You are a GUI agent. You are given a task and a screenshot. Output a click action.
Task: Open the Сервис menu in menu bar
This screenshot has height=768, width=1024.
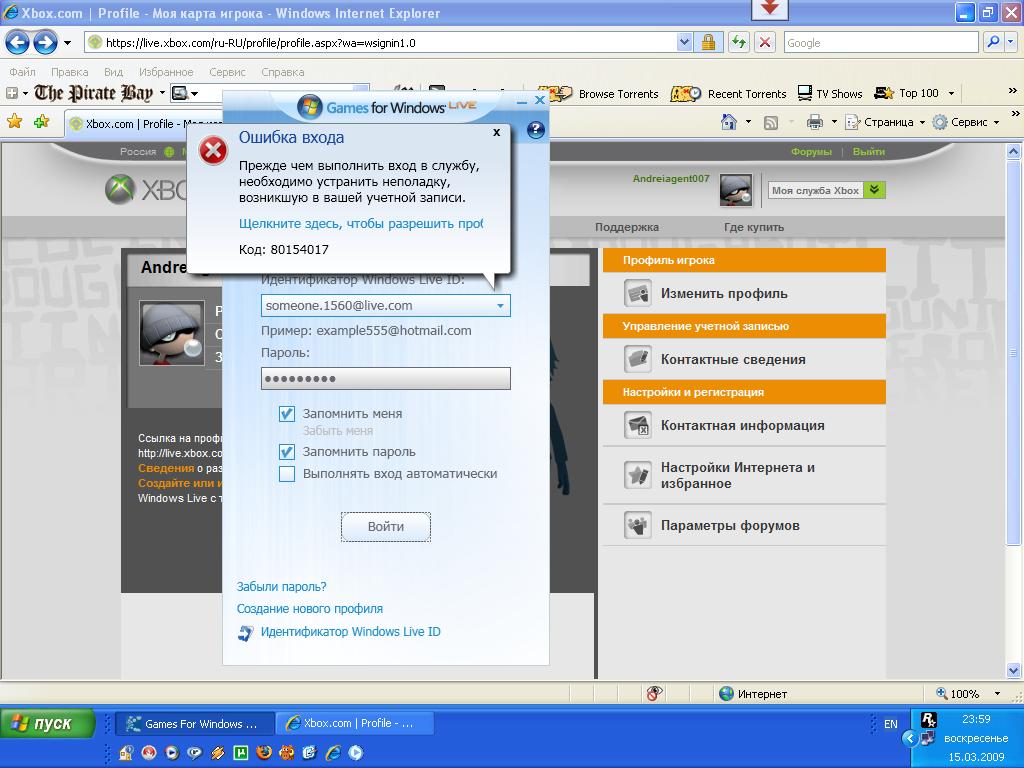pos(227,72)
